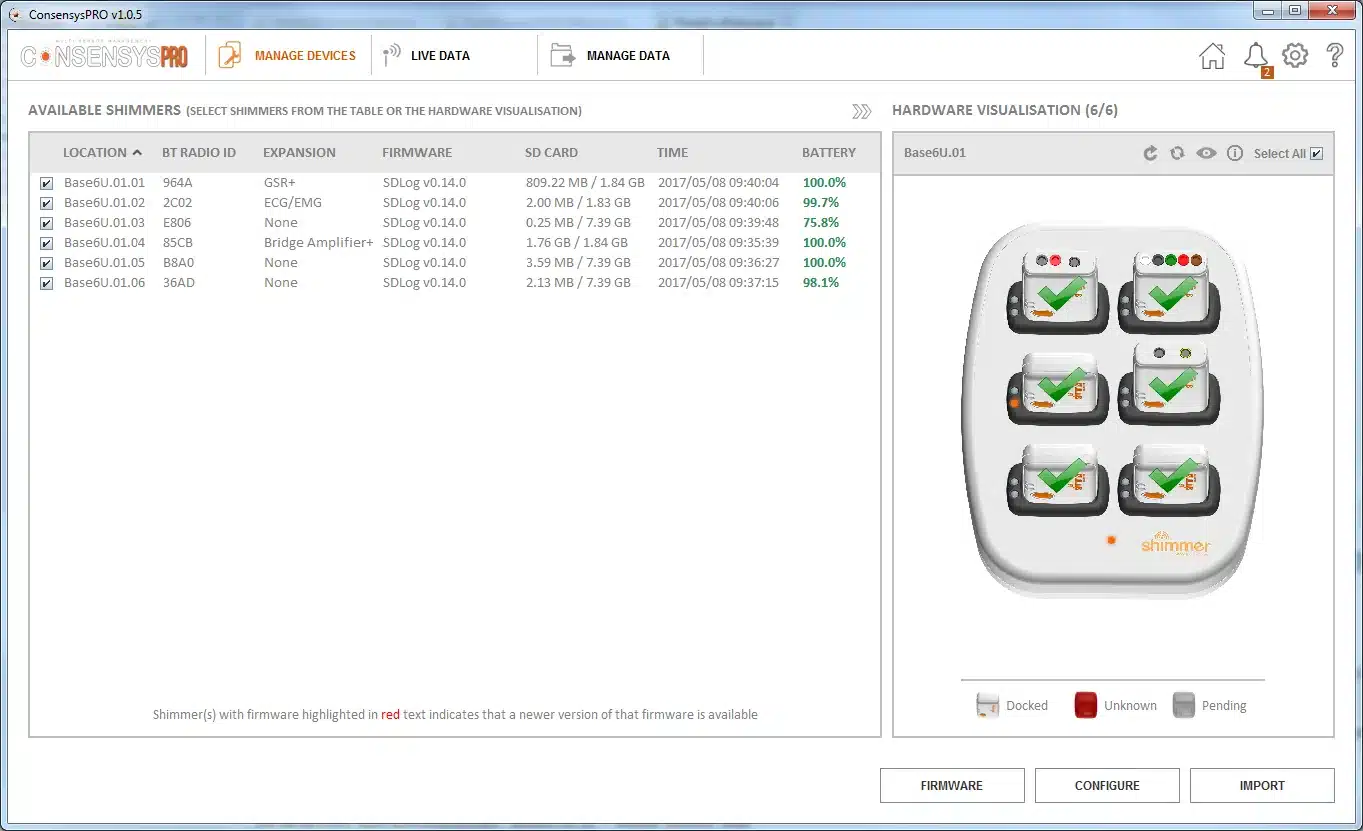Open the home screen icon

click(x=1212, y=56)
